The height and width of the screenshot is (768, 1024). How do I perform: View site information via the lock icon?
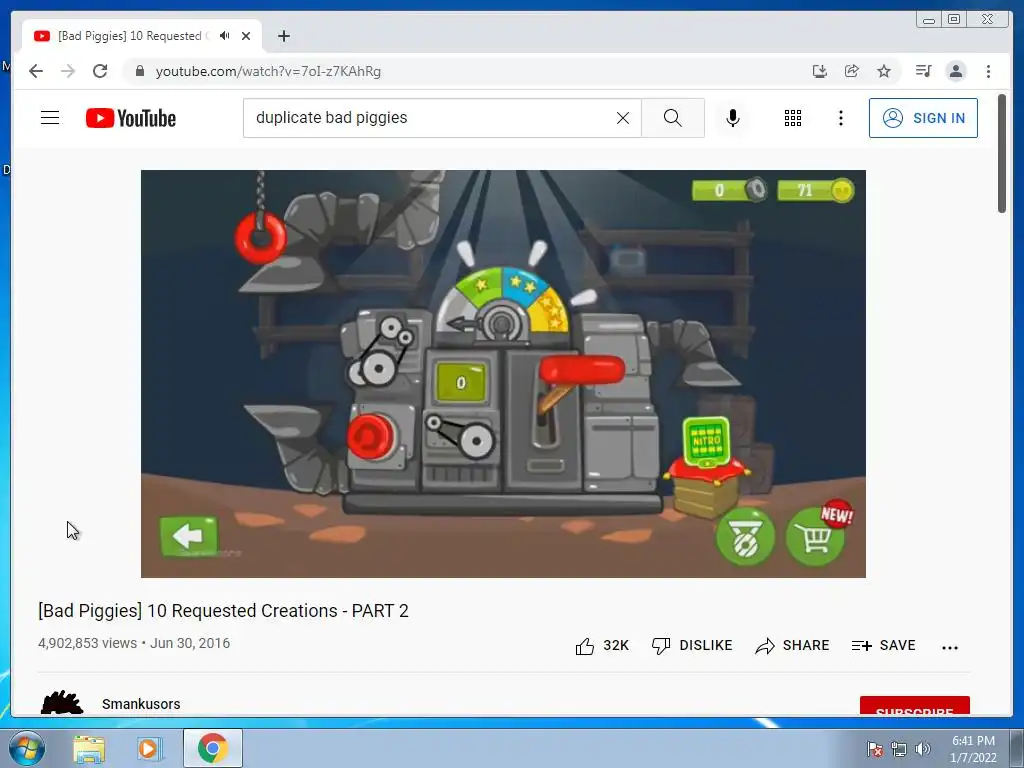139,71
